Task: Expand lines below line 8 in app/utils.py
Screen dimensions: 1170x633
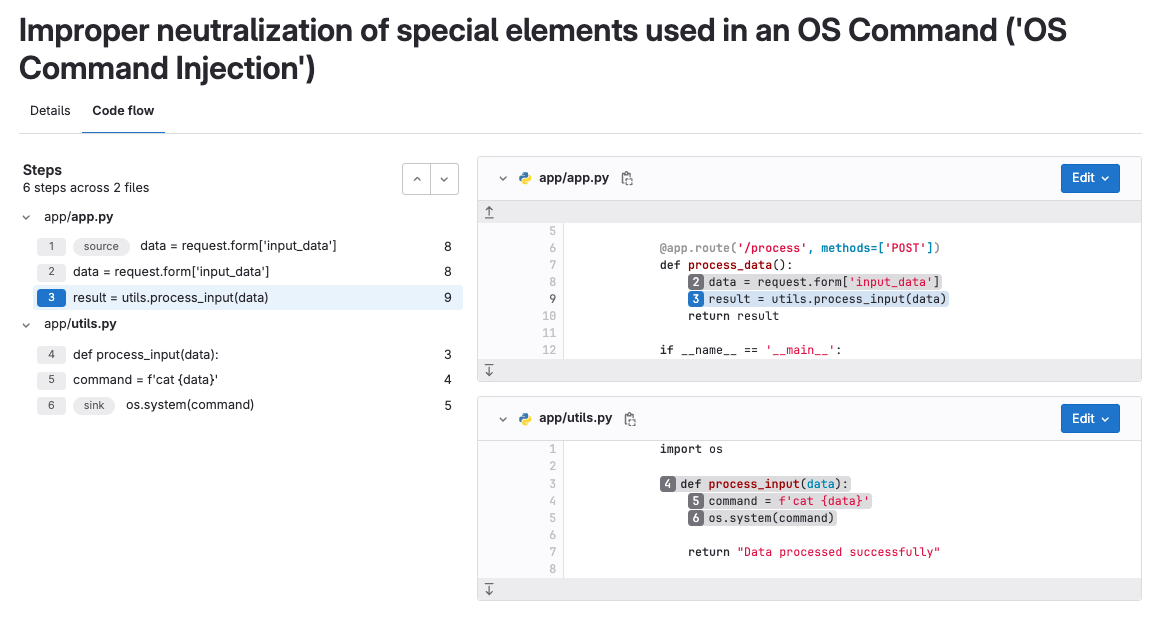Action: tap(489, 589)
